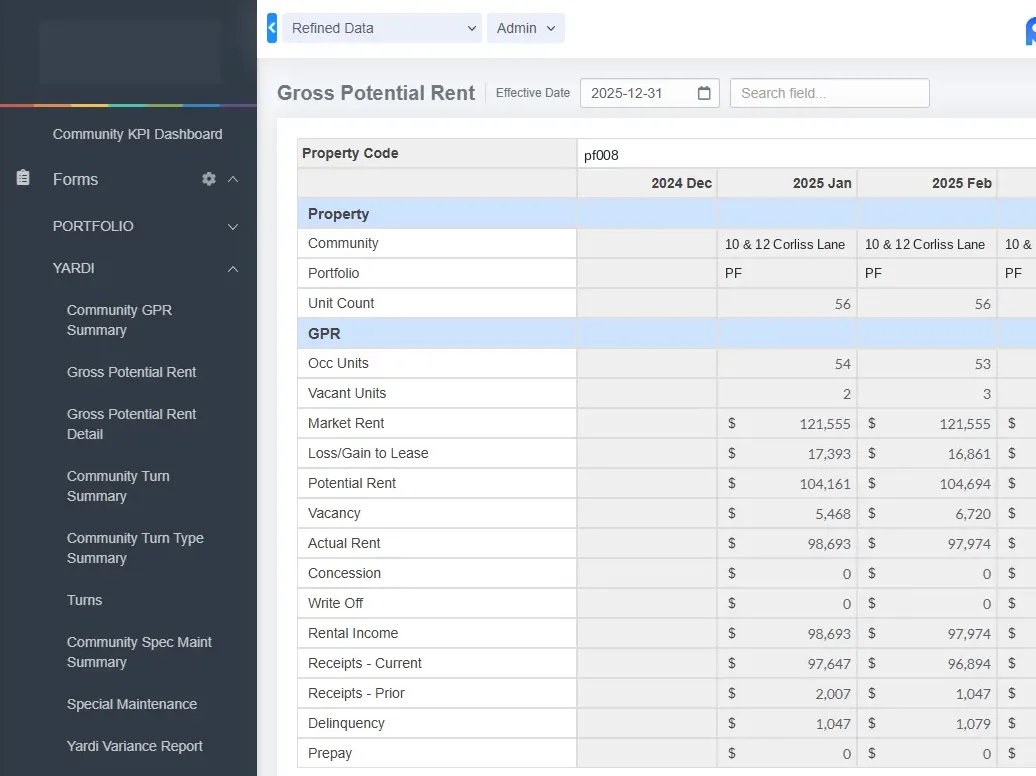Select the Delinquency row label
Viewport: 1036px width, 776px height.
click(x=346, y=723)
